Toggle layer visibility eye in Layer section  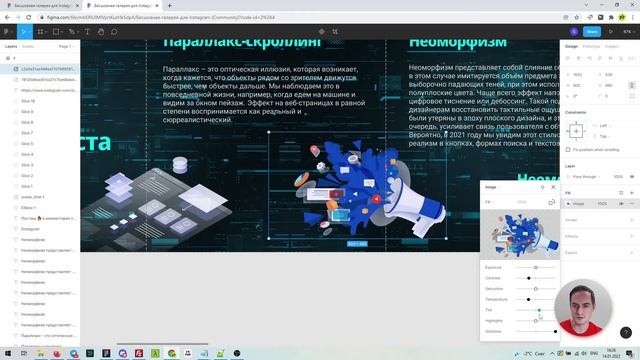(632, 177)
